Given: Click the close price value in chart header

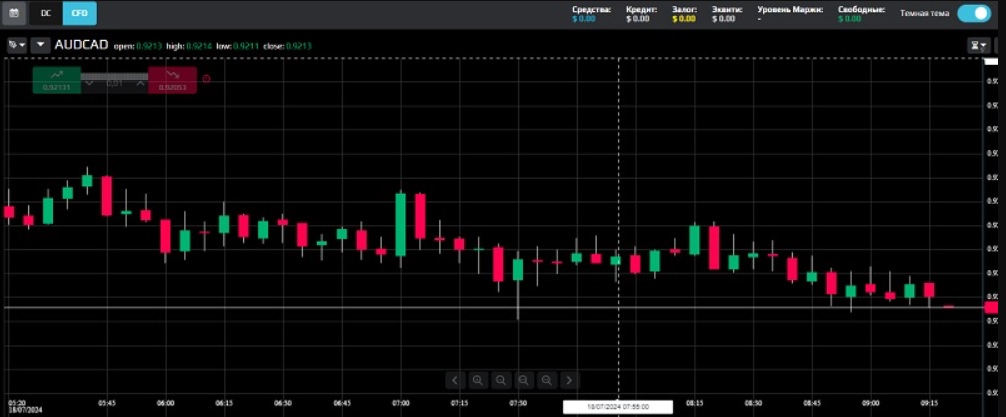Looking at the screenshot, I should tap(299, 46).
